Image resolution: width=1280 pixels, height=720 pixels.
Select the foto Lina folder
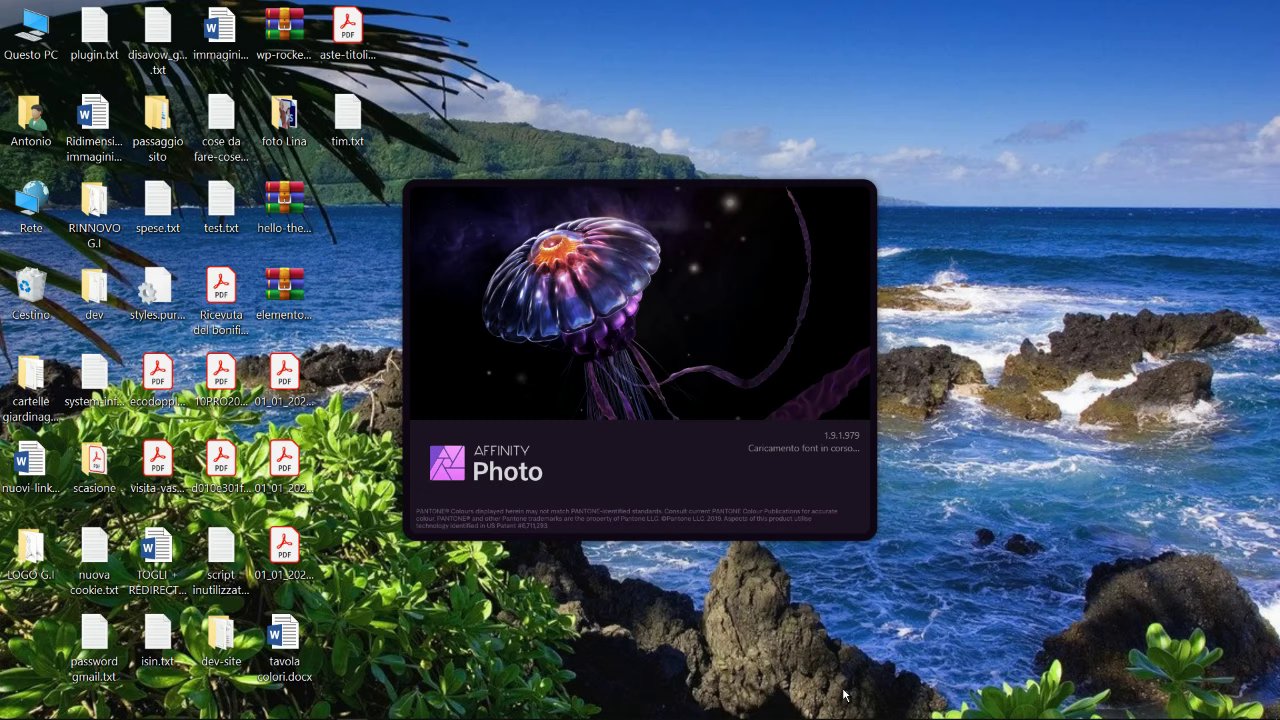click(x=284, y=122)
